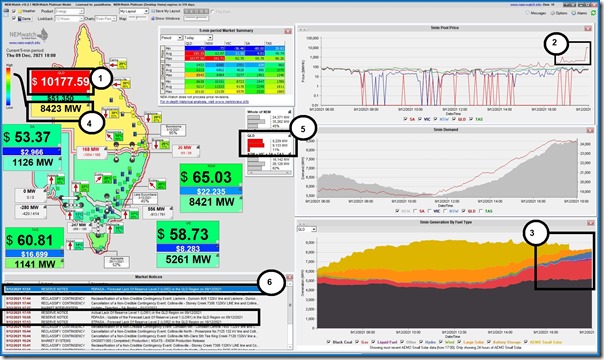The width and height of the screenshot is (604, 360).
Task: Toggle Liquid Fuel in the generation legend
Action: pos(373,342)
